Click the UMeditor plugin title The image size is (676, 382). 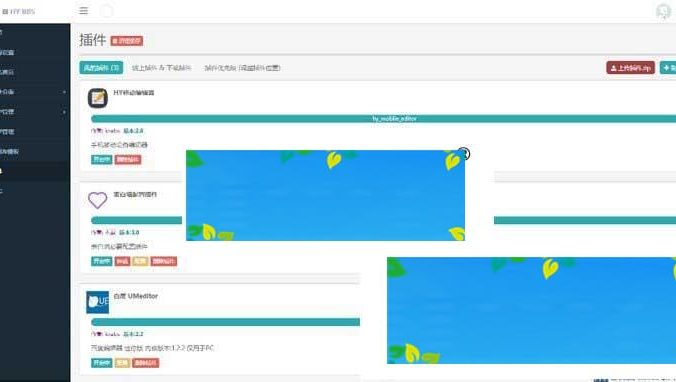pyautogui.click(x=135, y=296)
